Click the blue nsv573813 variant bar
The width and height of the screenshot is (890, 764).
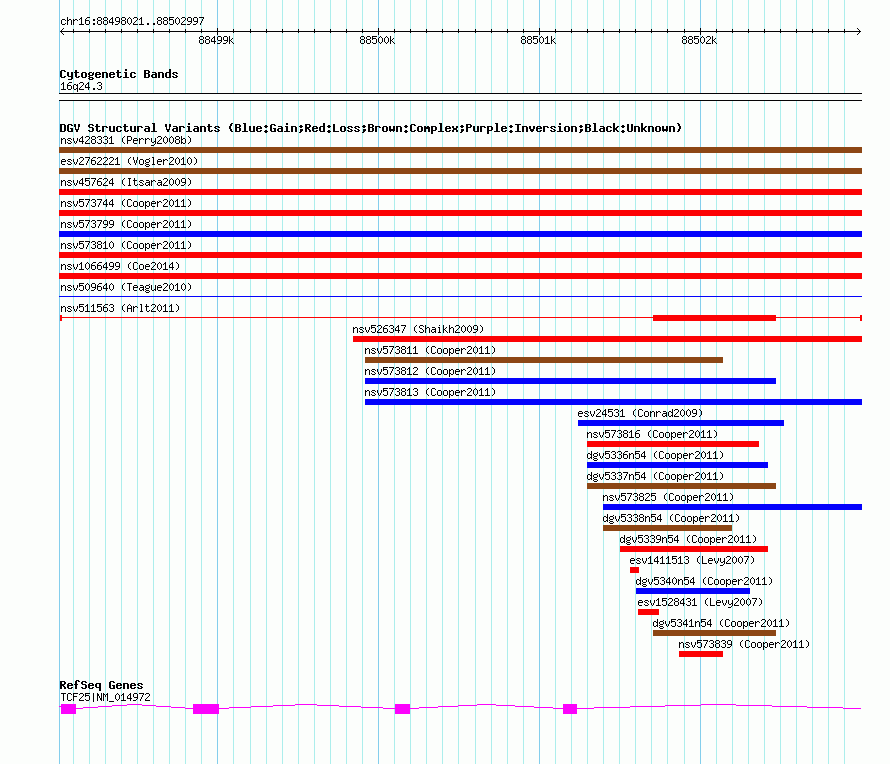613,402
